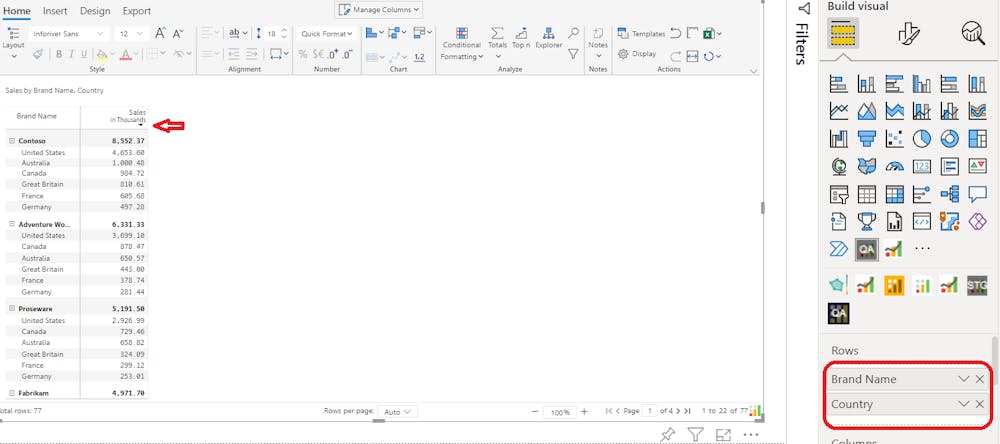Open the bar chart dropdown in Chart group
This screenshot has height=444, width=1000.
point(375,33)
